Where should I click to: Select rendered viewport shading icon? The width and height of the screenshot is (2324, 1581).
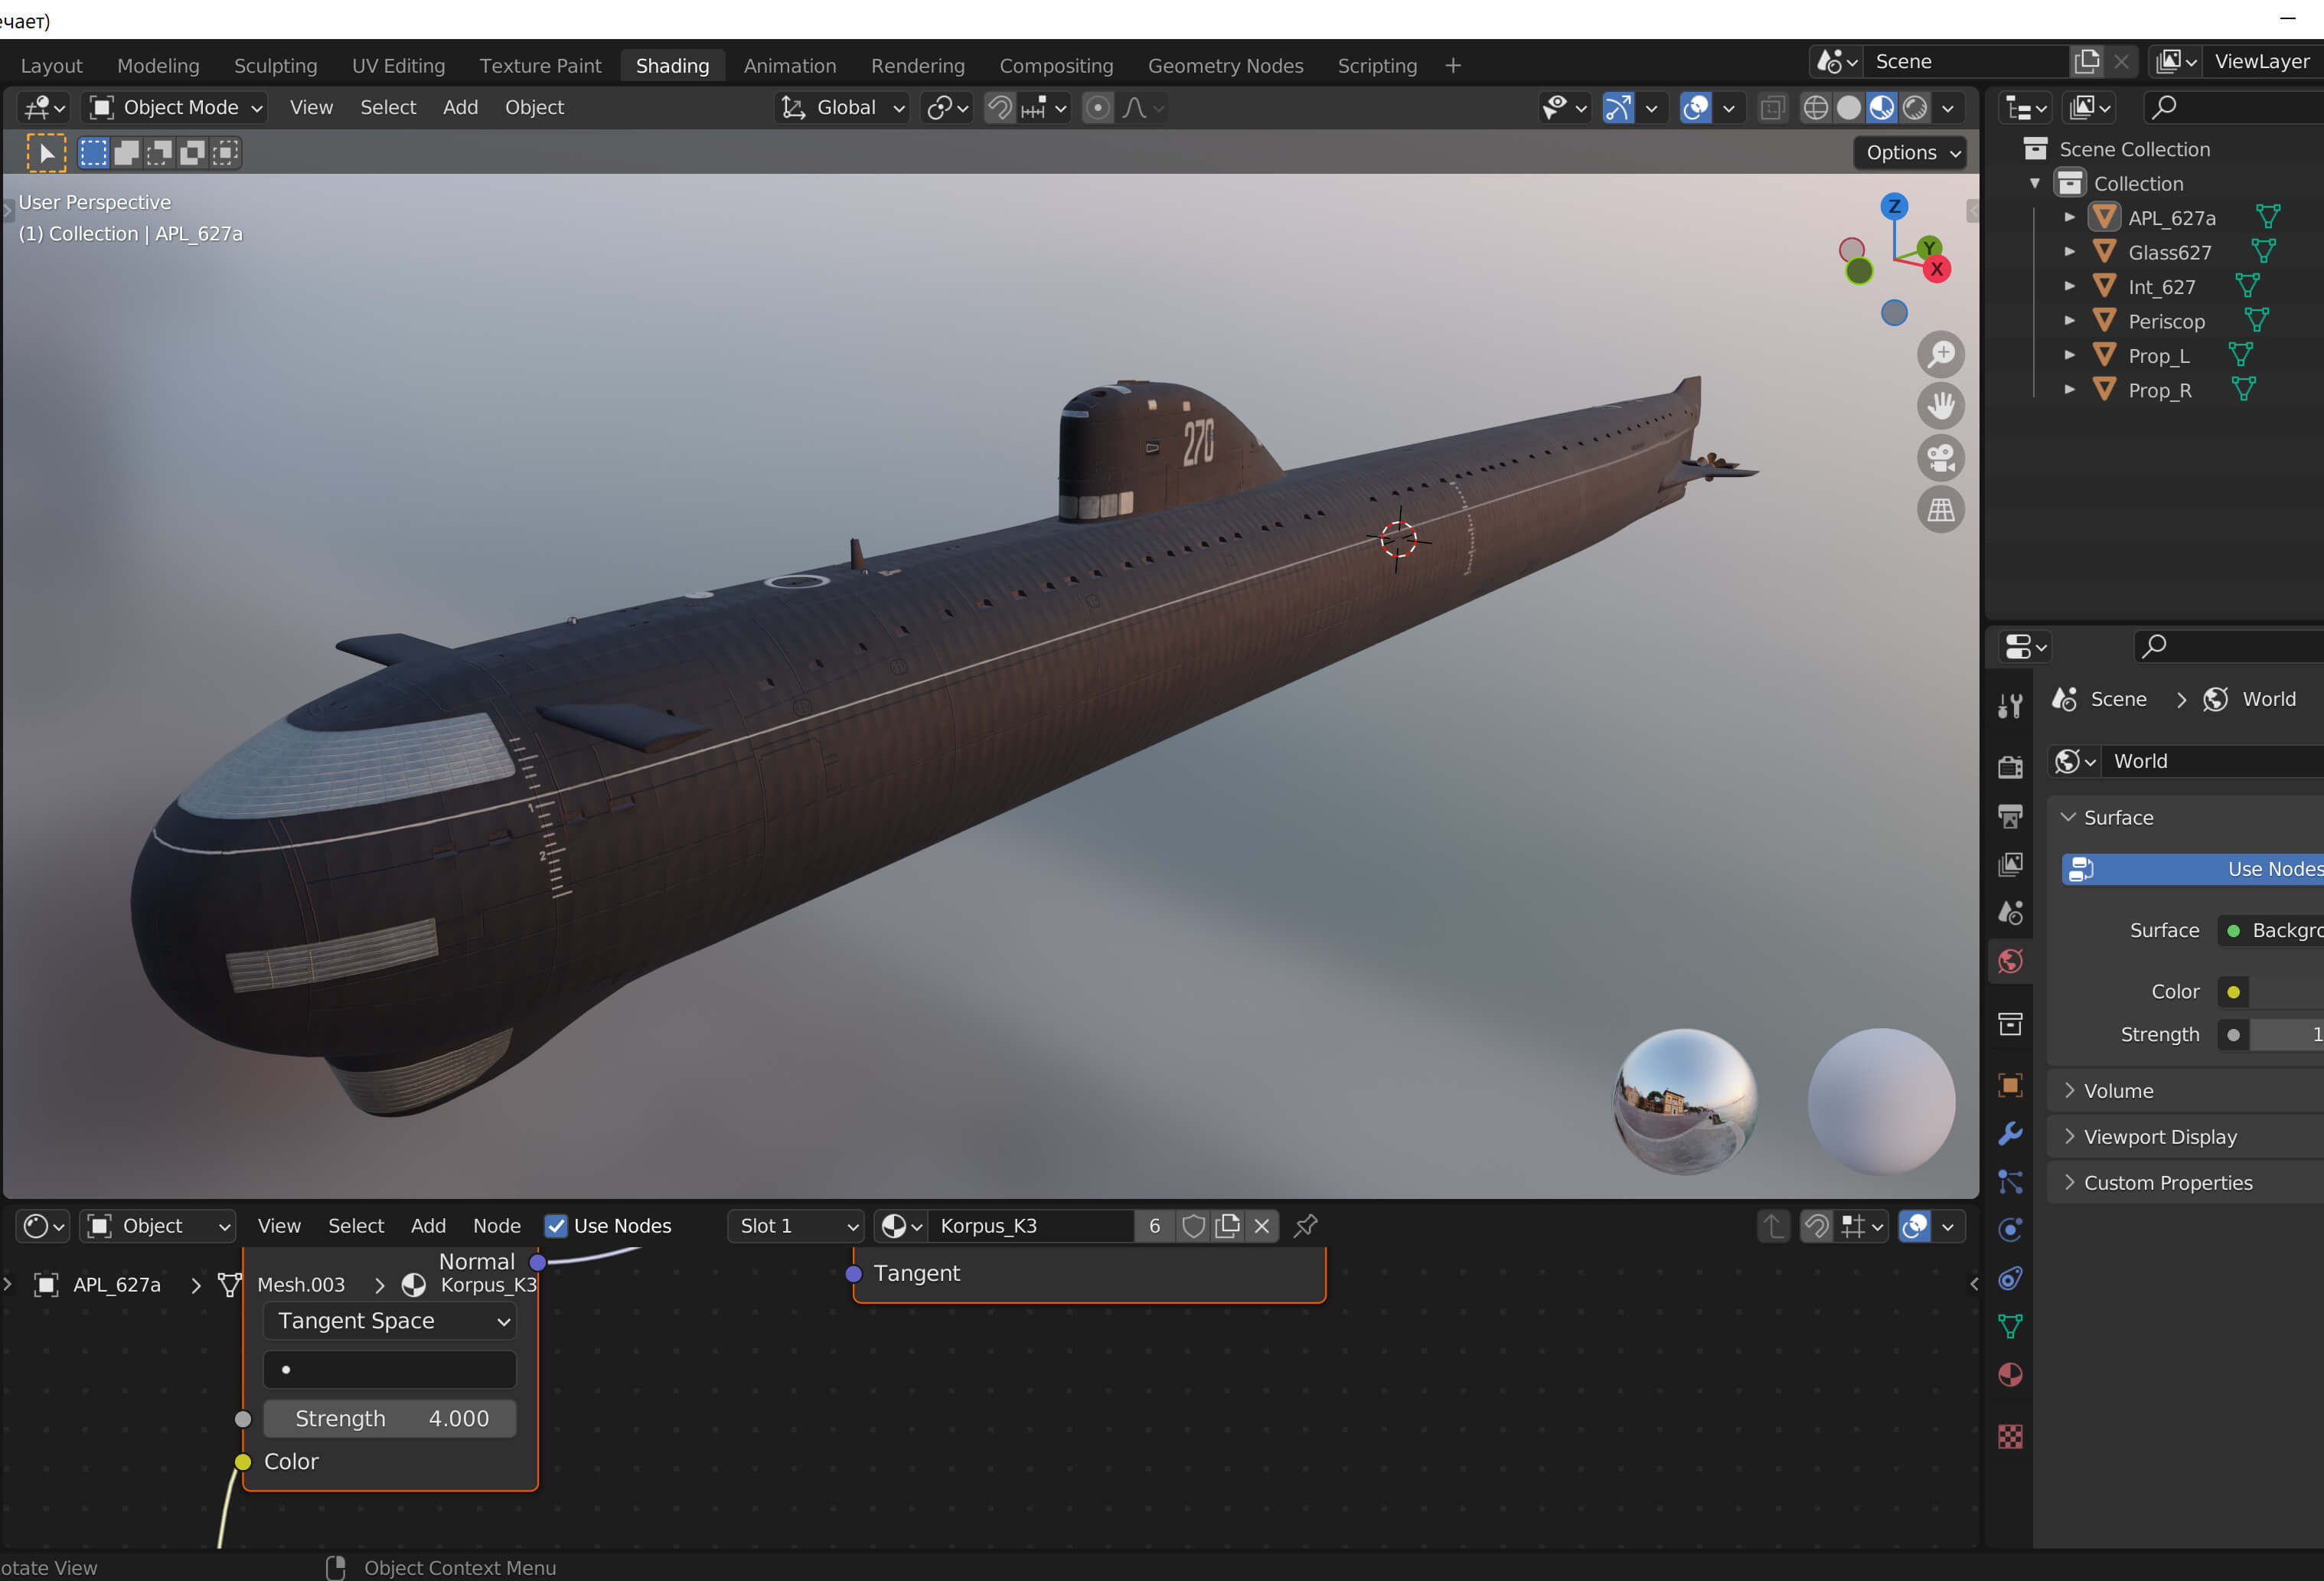pos(1914,108)
